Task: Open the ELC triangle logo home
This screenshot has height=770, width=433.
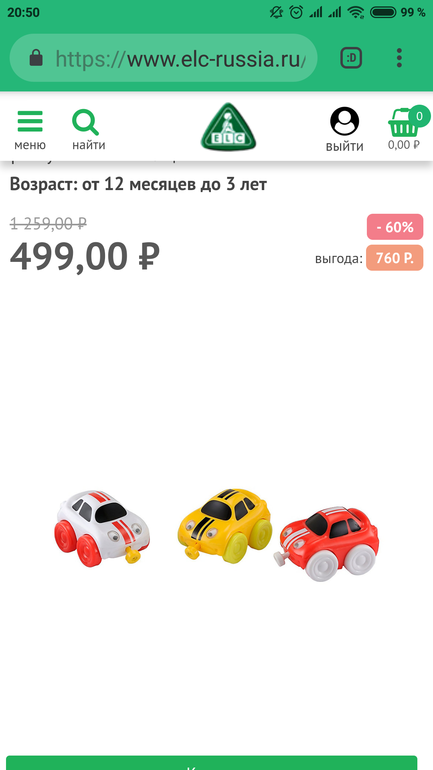Action: pyautogui.click(x=228, y=127)
